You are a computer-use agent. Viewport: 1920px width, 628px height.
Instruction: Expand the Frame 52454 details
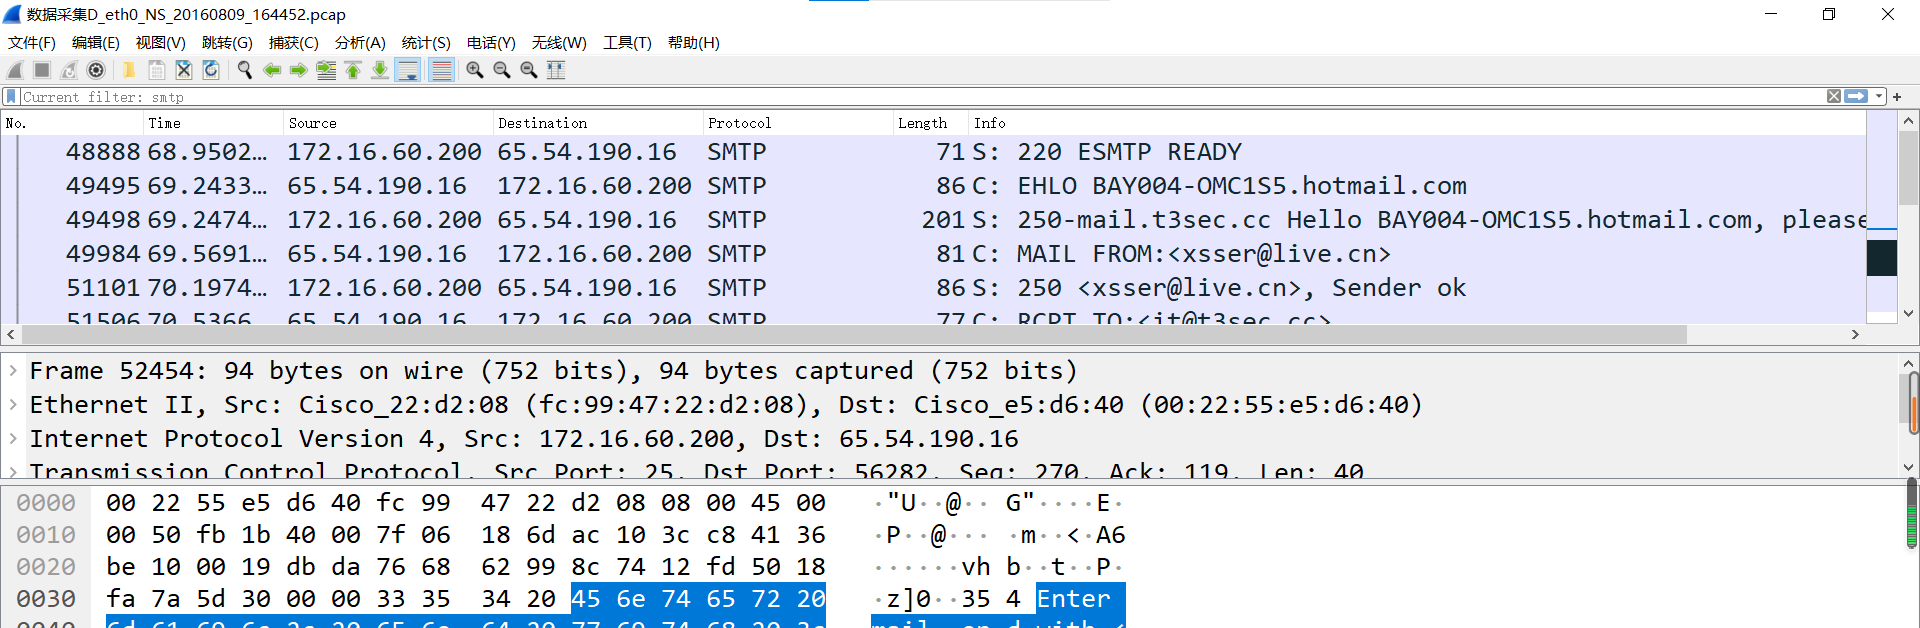point(13,371)
